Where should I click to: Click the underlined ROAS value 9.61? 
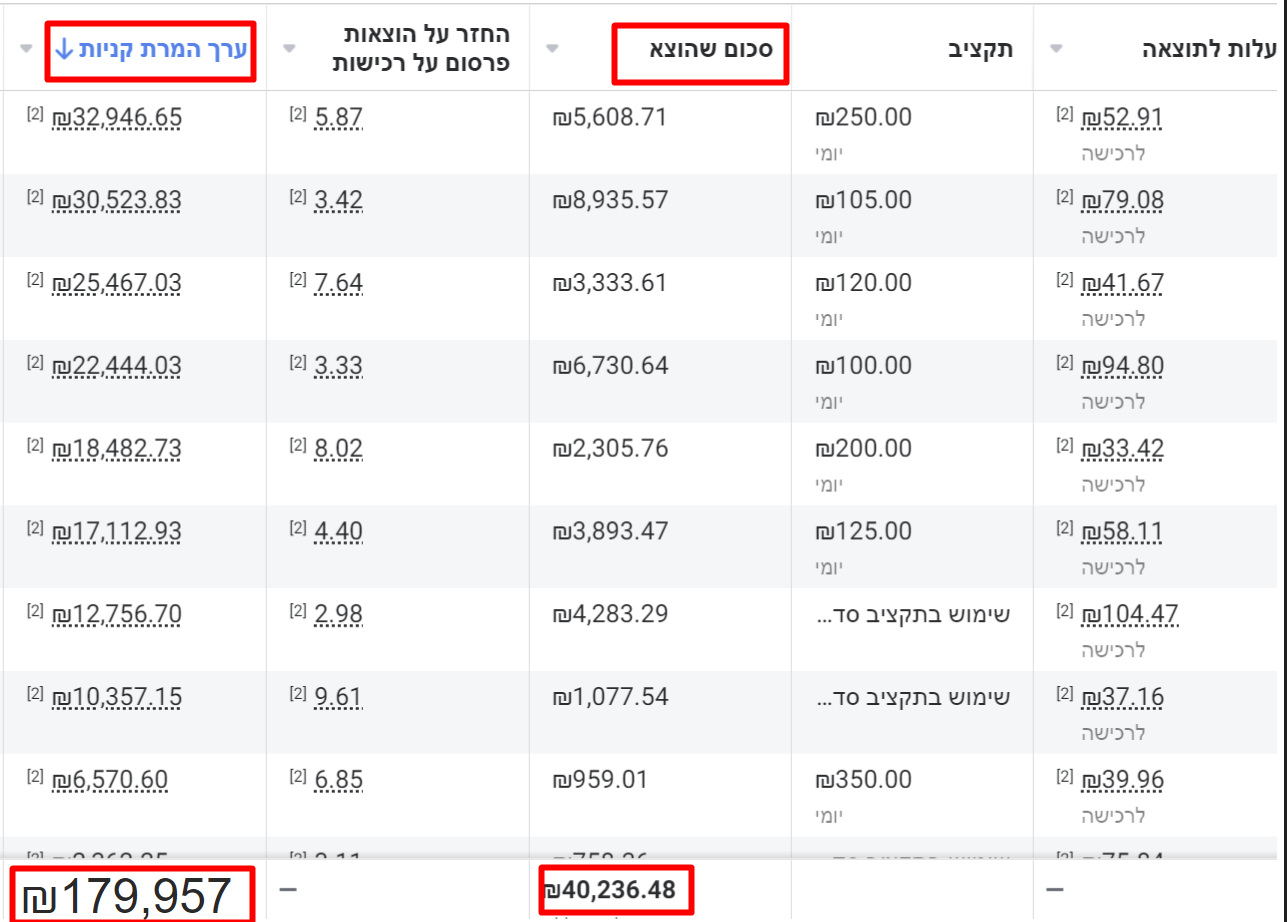[338, 697]
